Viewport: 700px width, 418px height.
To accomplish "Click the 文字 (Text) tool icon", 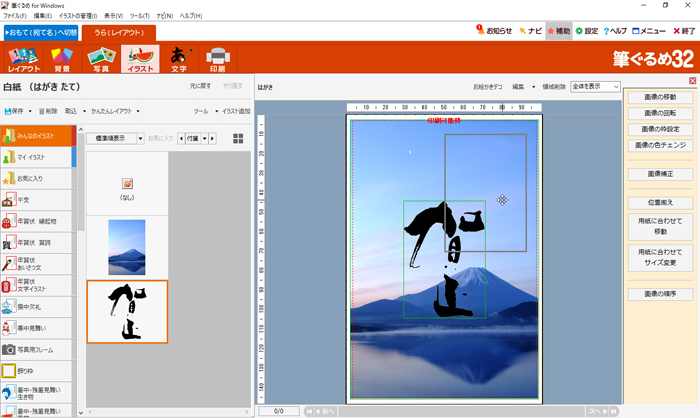I will pos(179,59).
